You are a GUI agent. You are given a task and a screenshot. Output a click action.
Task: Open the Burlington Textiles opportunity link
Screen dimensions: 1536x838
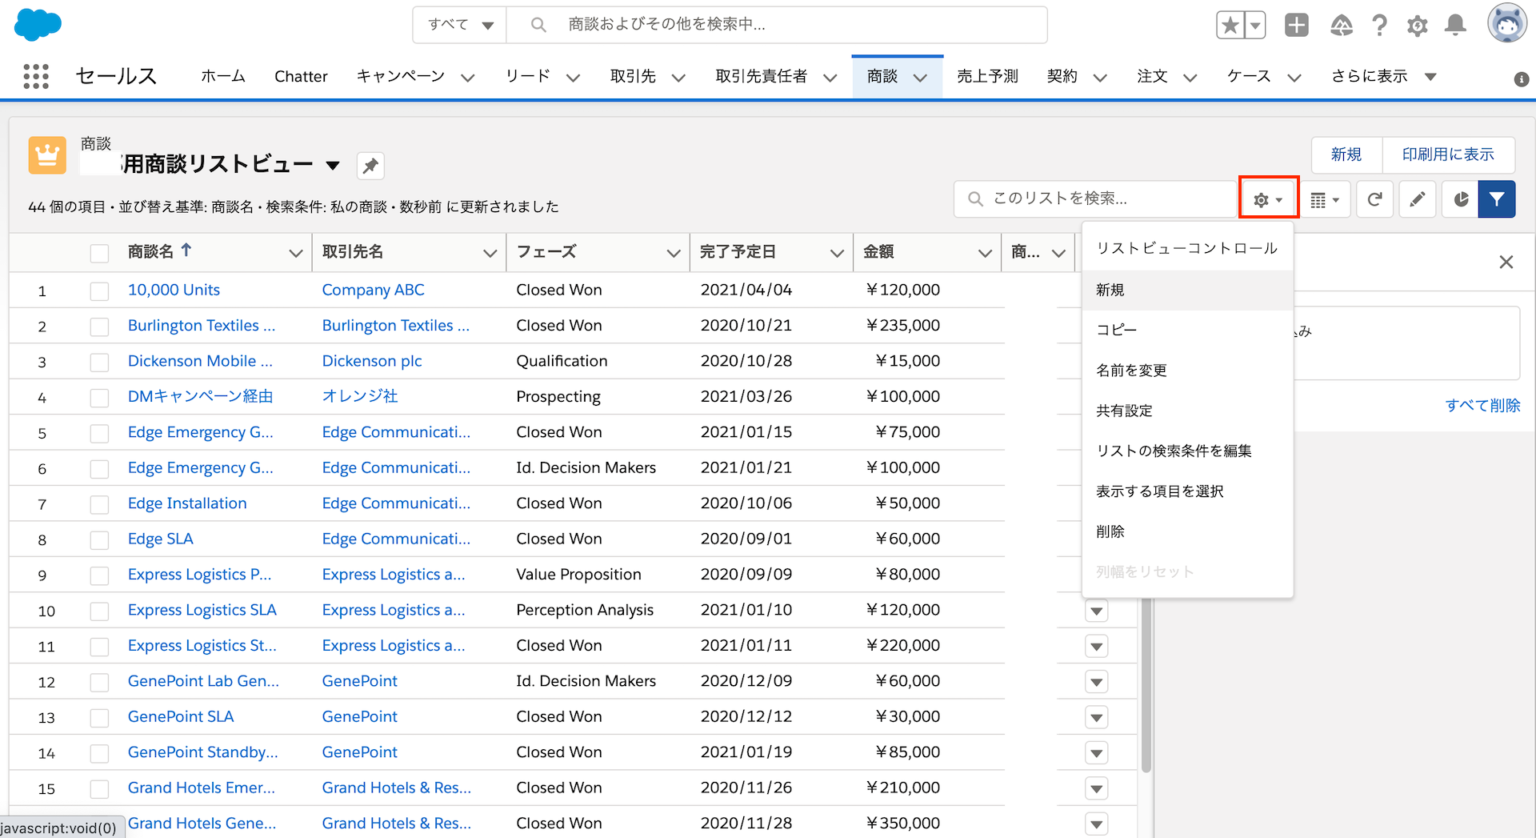click(201, 325)
